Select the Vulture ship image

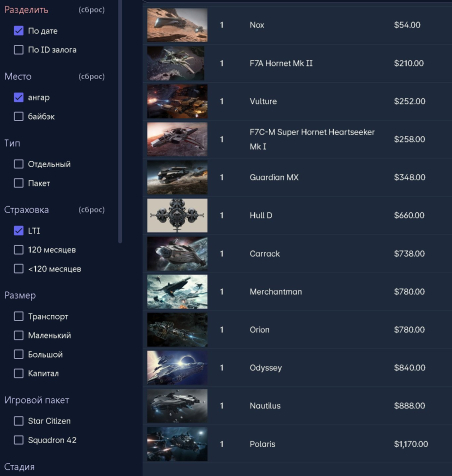177,101
